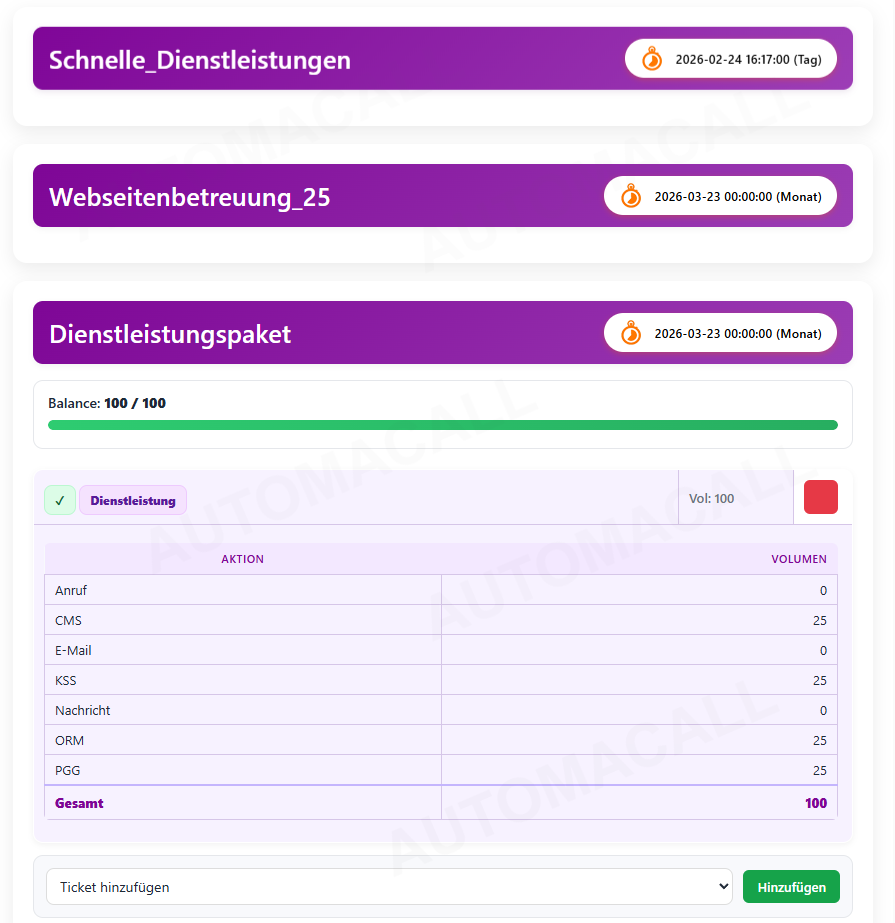The image size is (895, 923).
Task: Sort by the VOLUMEN column header
Action: [798, 559]
